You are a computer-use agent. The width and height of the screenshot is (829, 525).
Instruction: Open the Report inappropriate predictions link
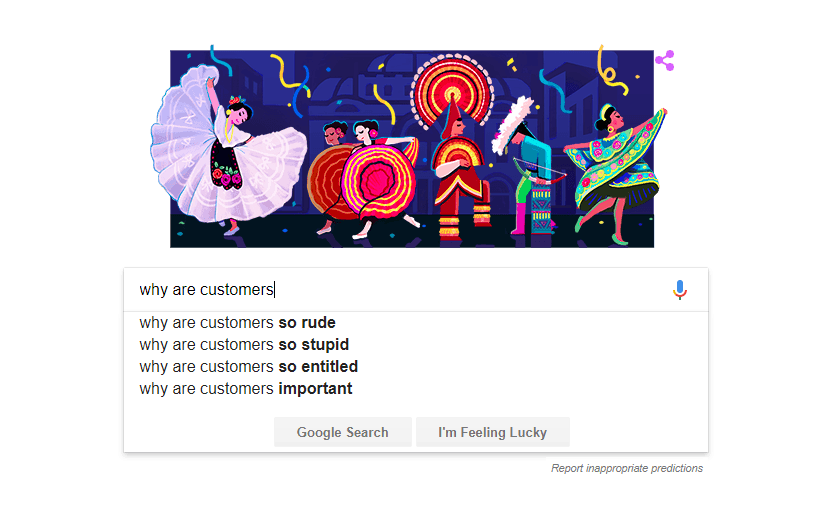(627, 468)
